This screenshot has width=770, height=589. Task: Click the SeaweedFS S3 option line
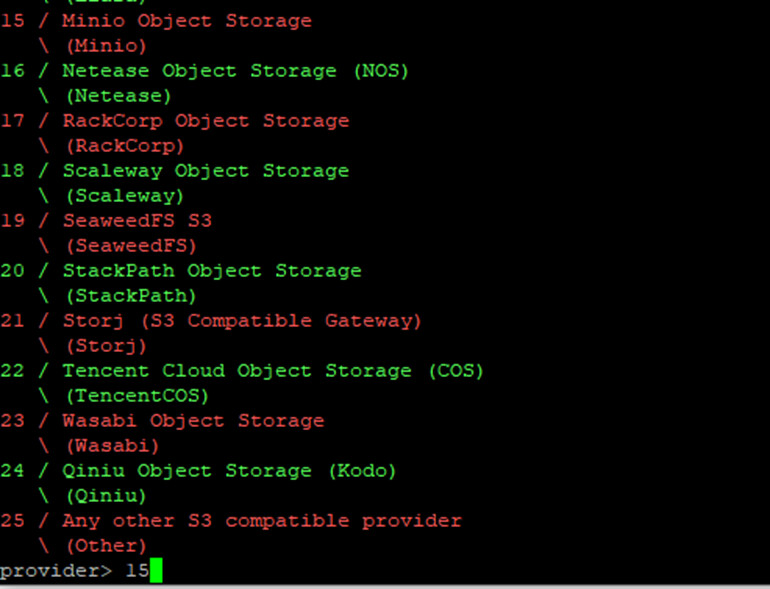[x=137, y=221]
